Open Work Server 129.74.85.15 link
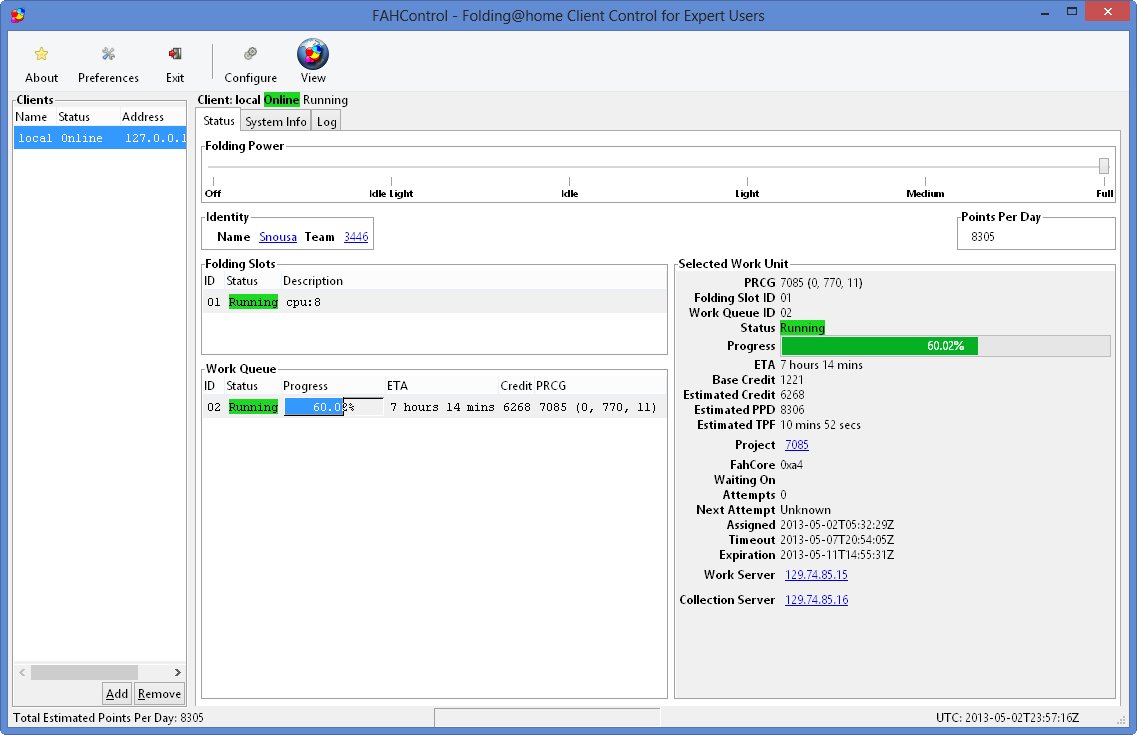This screenshot has width=1137, height=735. point(816,575)
